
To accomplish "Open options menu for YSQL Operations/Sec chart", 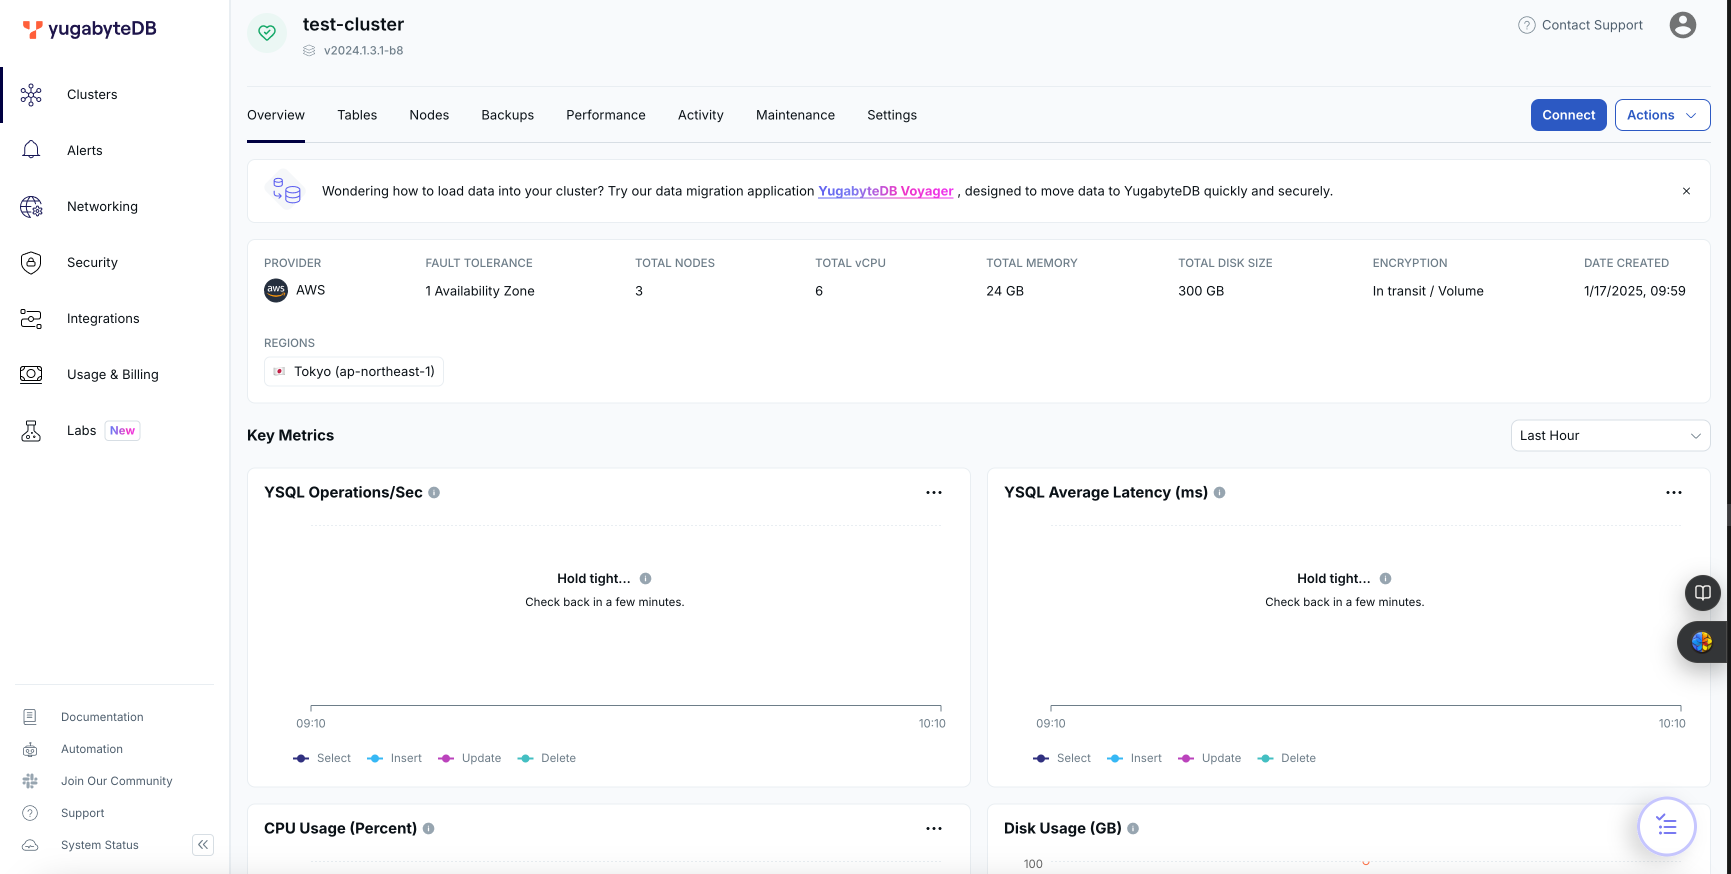I will click(x=934, y=493).
